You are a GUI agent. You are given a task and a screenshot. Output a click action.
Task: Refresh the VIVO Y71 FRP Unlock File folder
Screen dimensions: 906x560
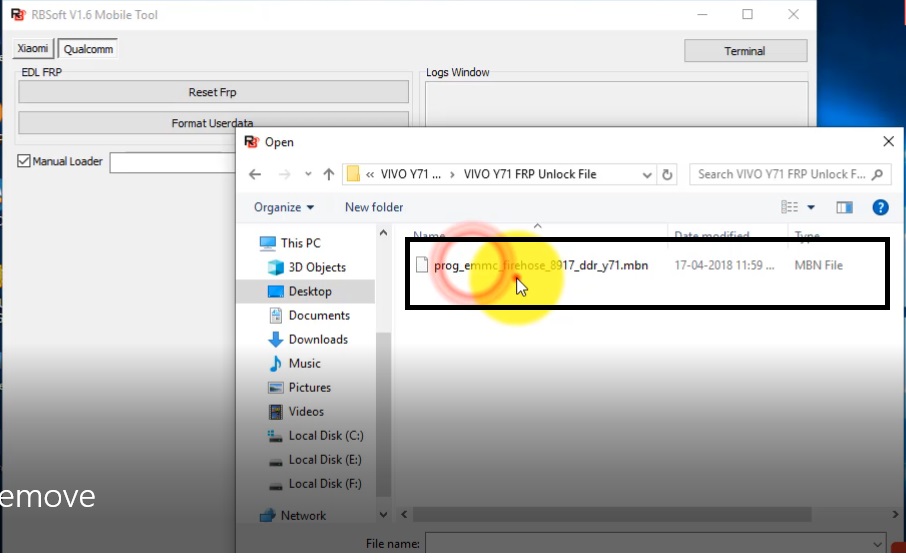click(667, 175)
